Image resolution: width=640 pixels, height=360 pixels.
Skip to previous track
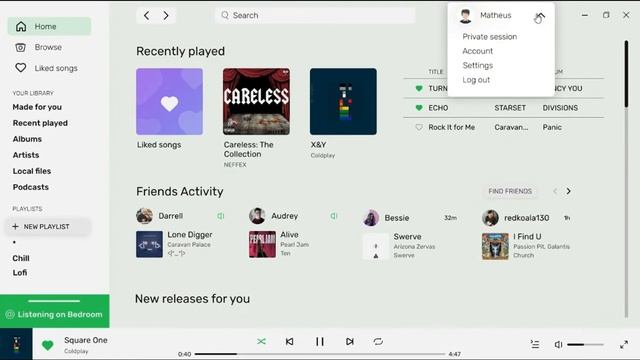(x=289, y=341)
